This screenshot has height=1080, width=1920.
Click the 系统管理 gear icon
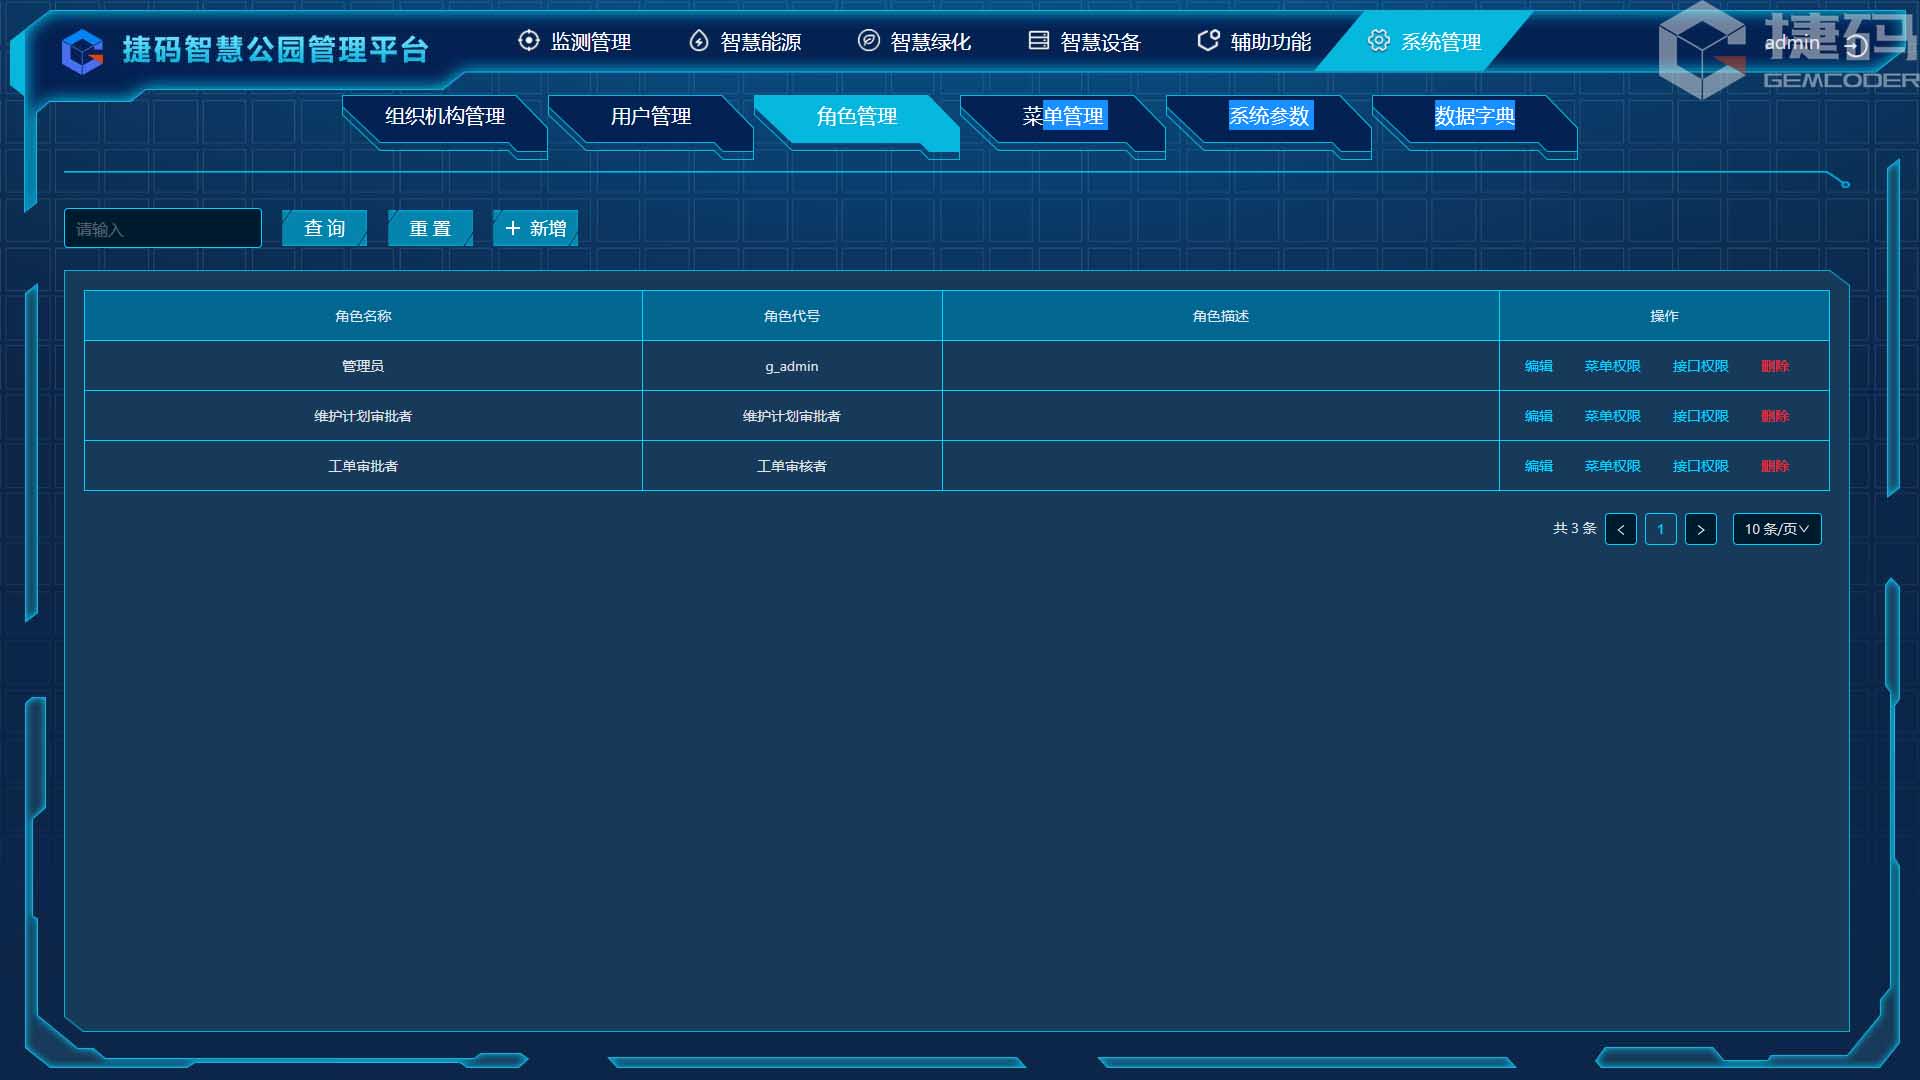1379,41
